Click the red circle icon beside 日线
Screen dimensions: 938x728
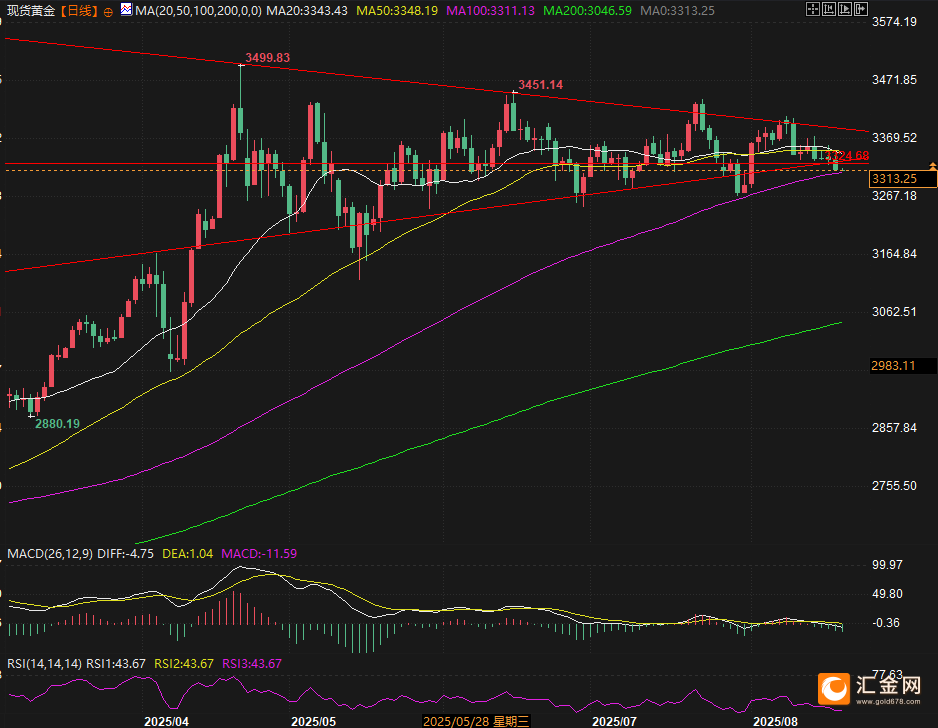pyautogui.click(x=108, y=11)
